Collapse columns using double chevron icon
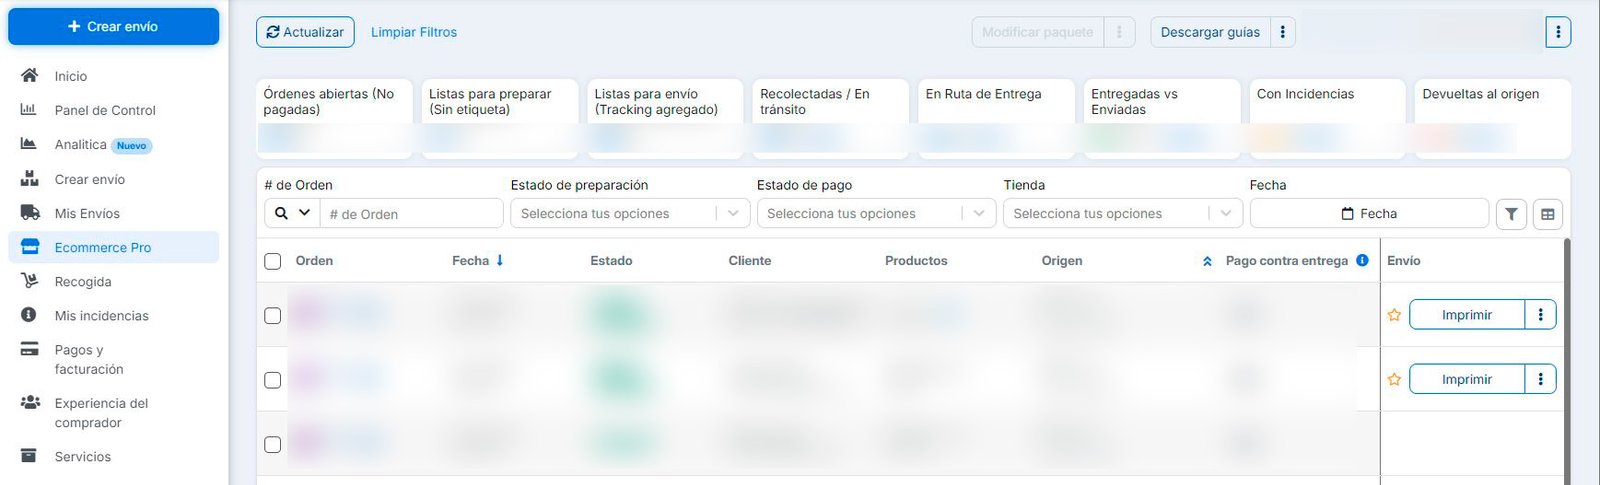1600x485 pixels. pyautogui.click(x=1207, y=261)
